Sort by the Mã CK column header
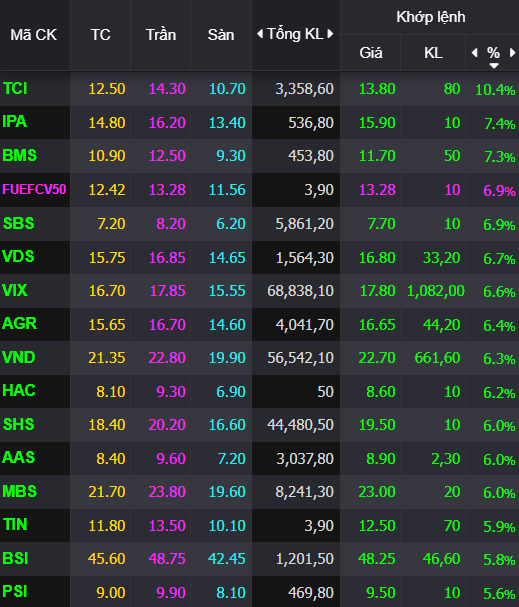 (x=34, y=35)
